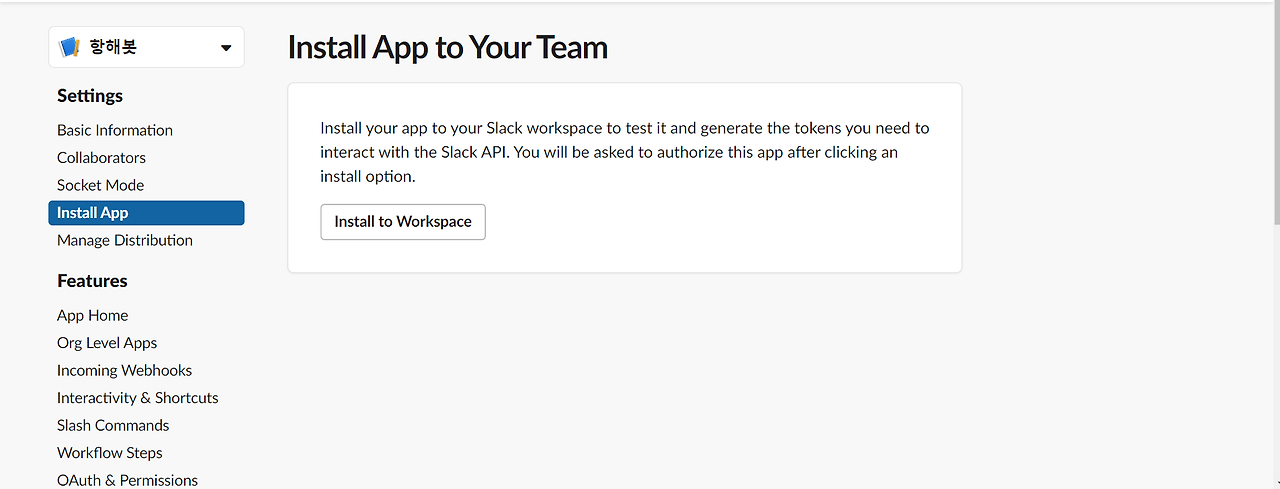Go to Workflow Steps page
The image size is (1280, 489).
[109, 453]
